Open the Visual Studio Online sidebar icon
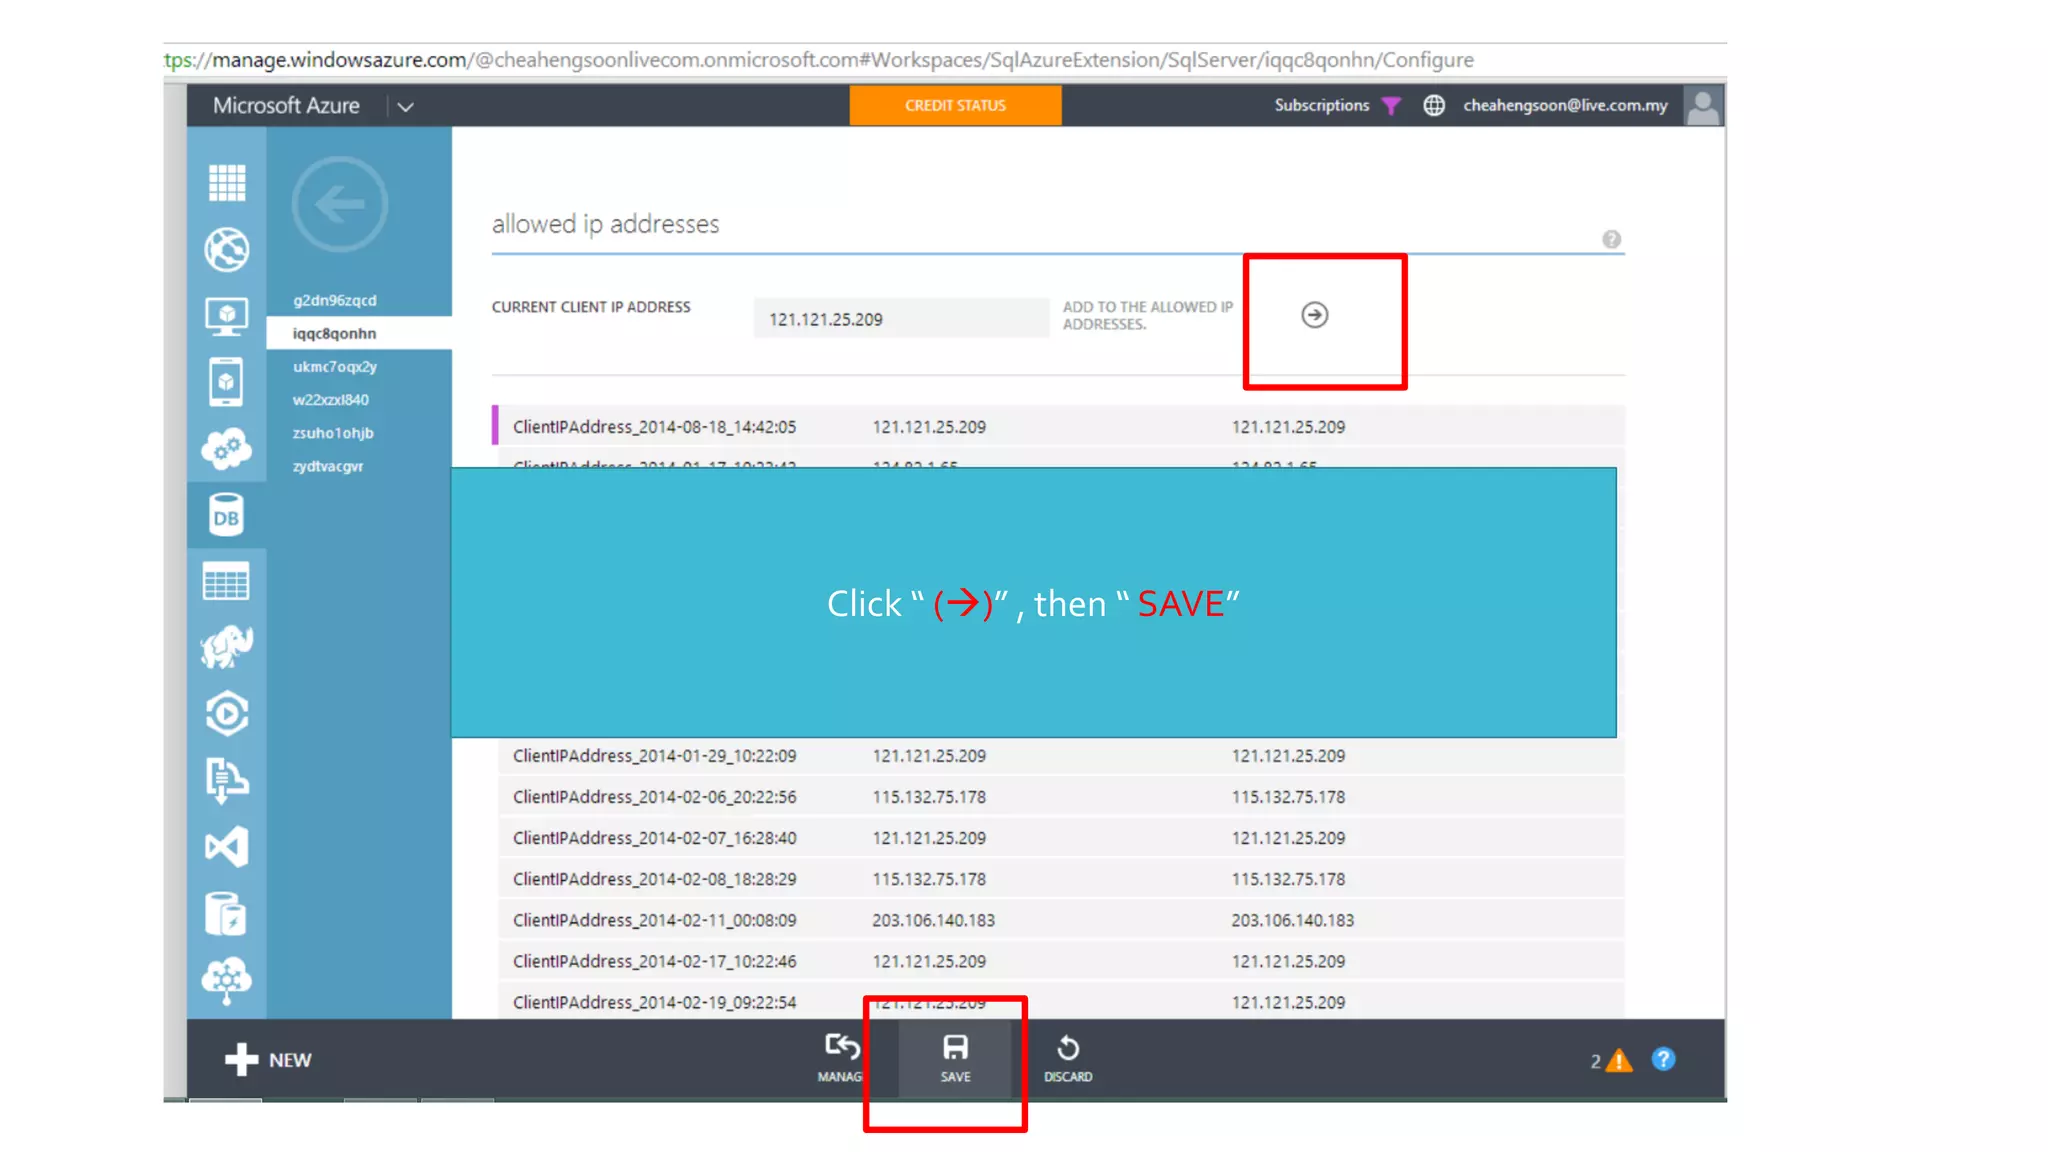The image size is (2048, 1152). coord(227,847)
